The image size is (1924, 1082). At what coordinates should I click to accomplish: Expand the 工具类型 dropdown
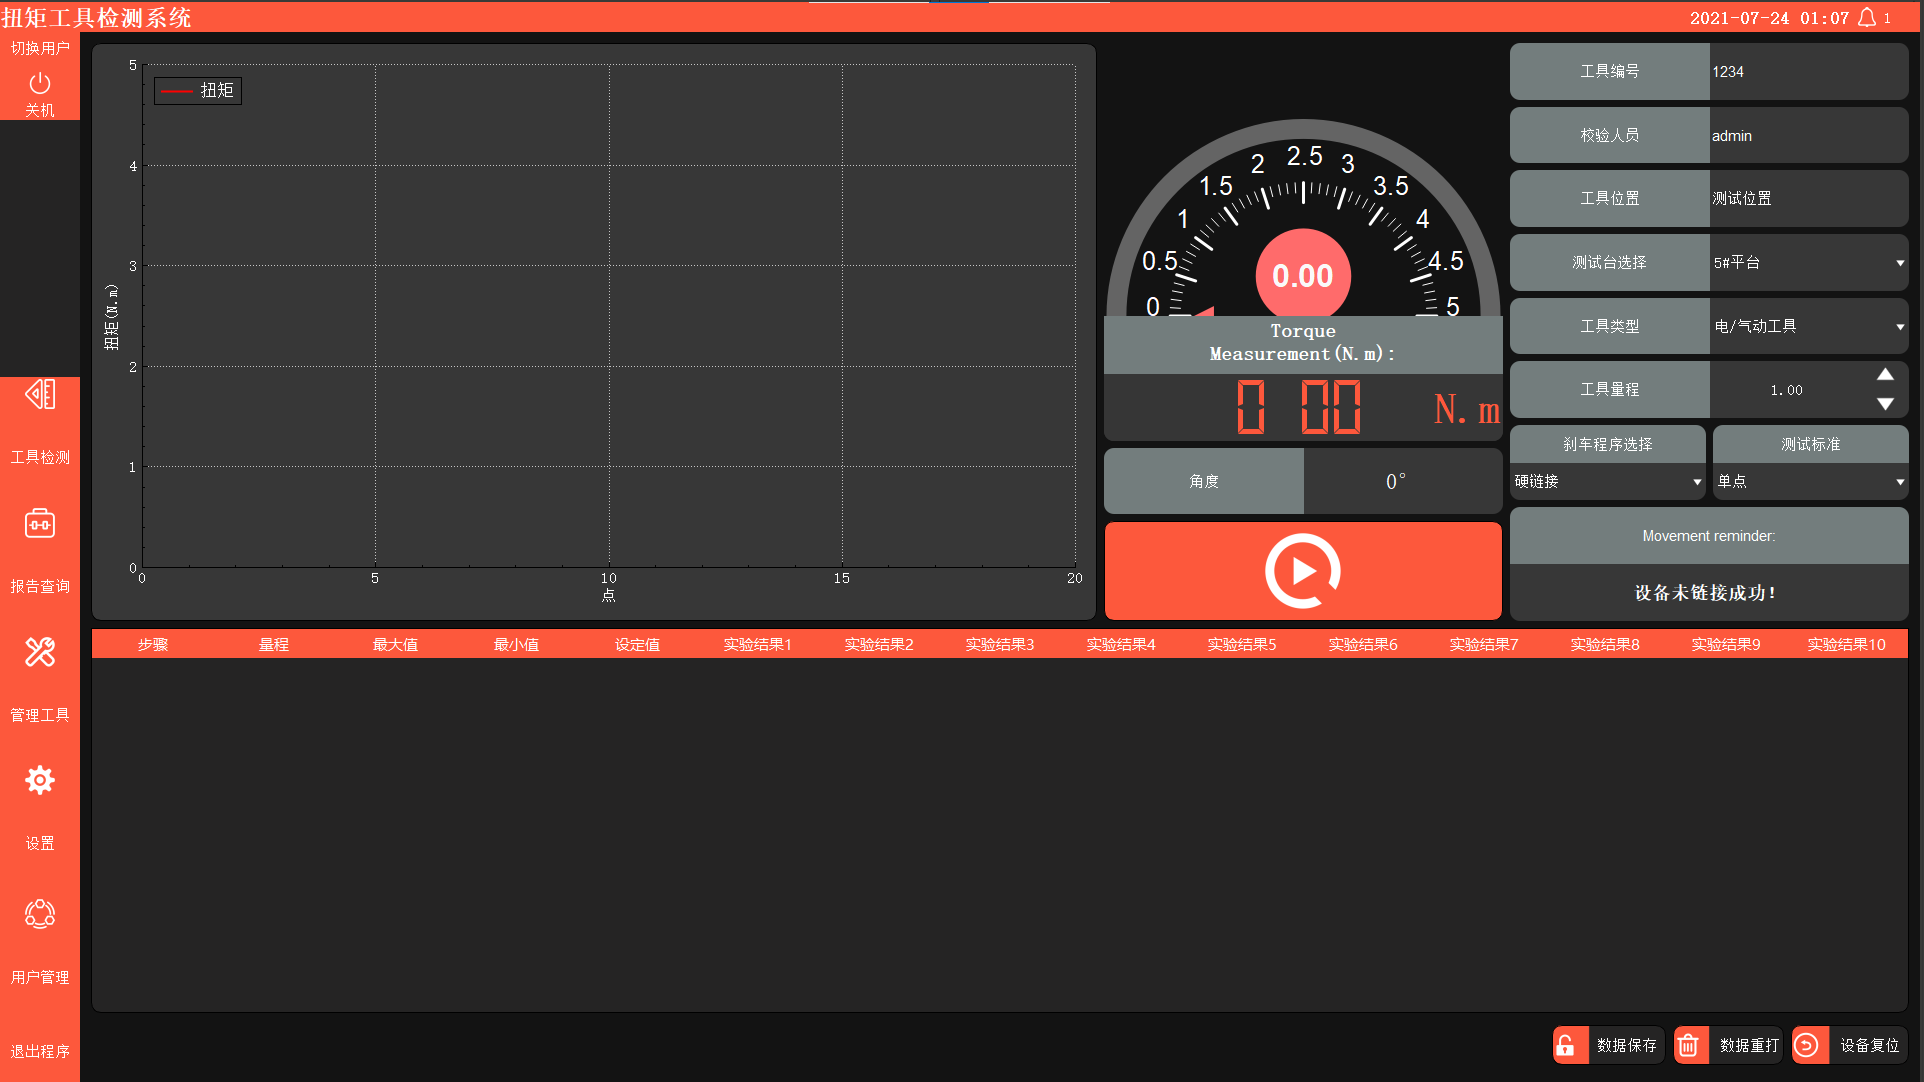tap(1808, 327)
